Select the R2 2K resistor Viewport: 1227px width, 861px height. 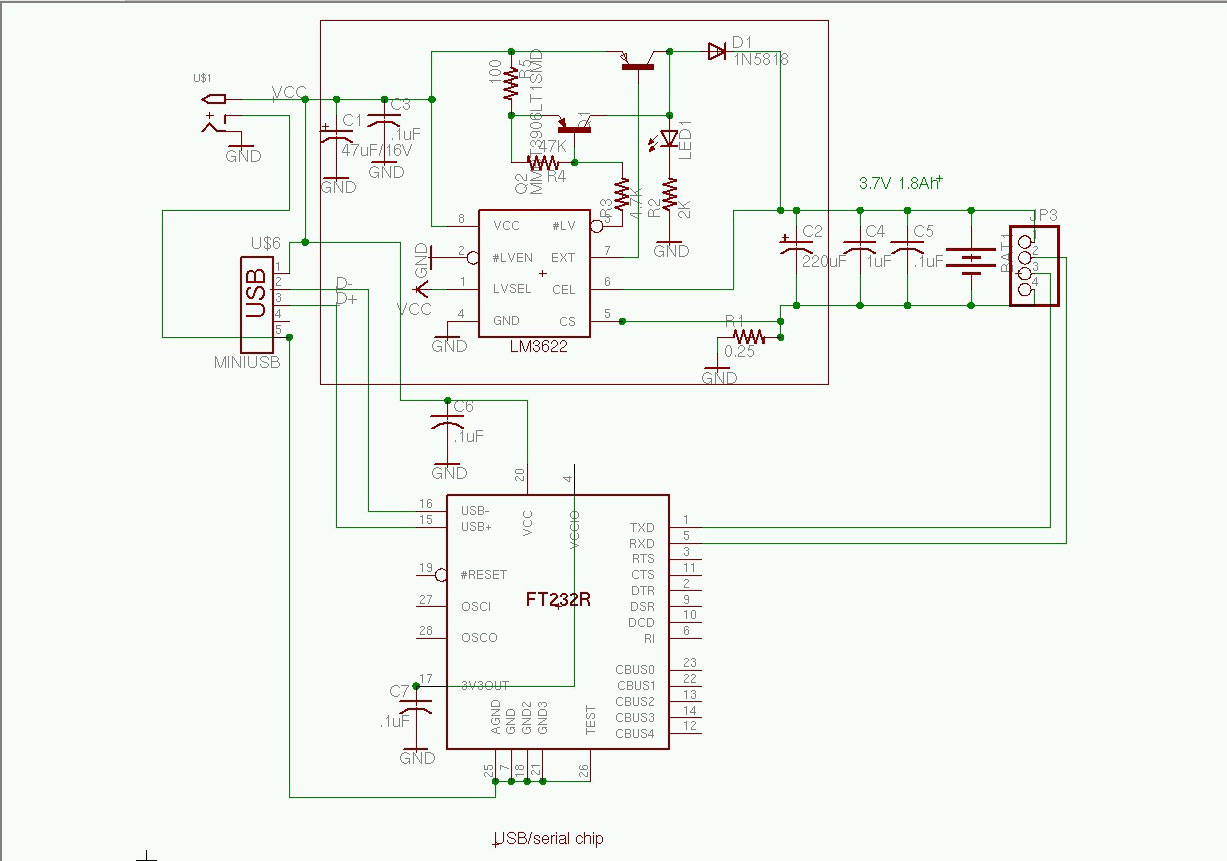(x=669, y=195)
